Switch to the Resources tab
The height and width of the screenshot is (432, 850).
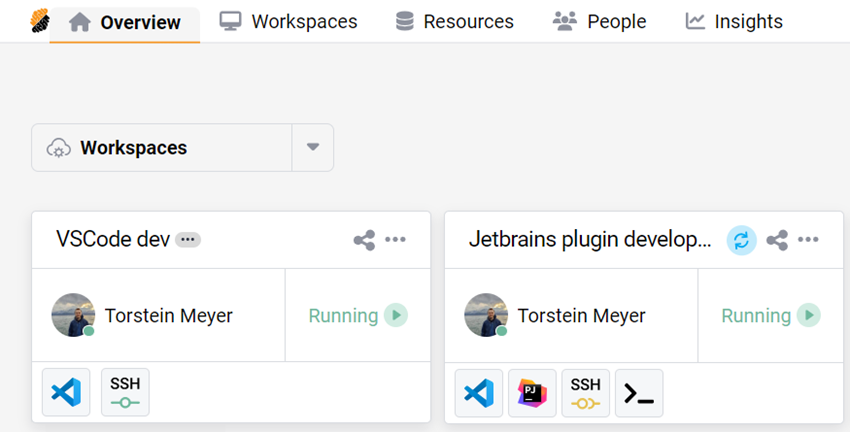[455, 21]
